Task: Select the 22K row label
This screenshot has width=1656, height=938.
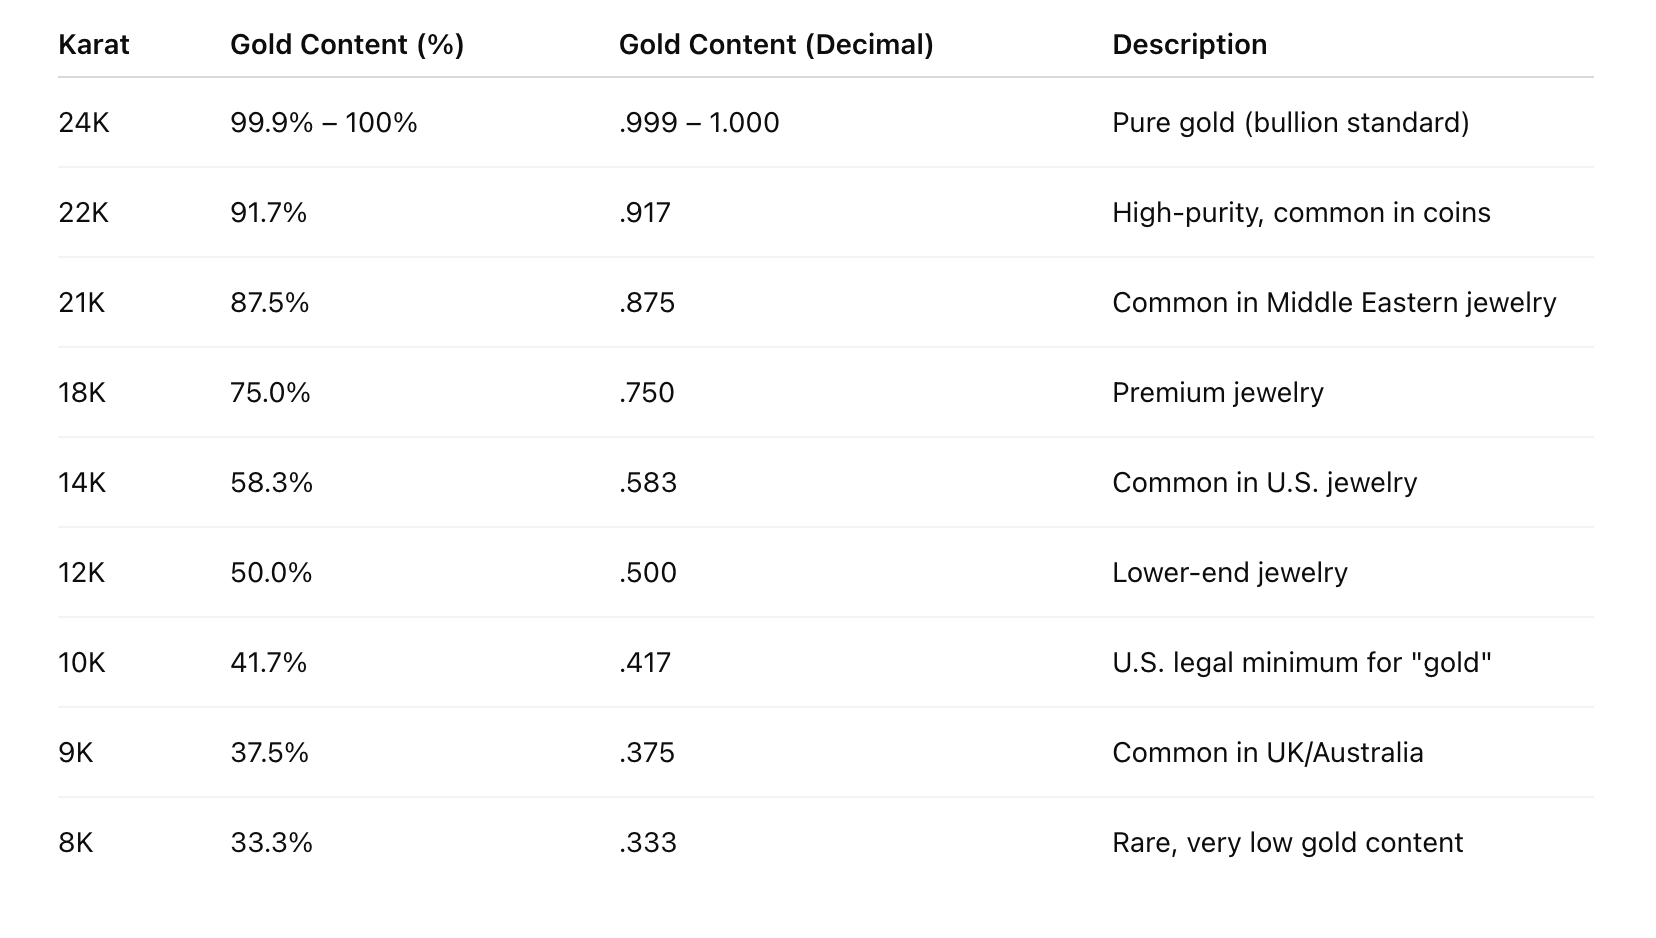Action: click(x=84, y=213)
